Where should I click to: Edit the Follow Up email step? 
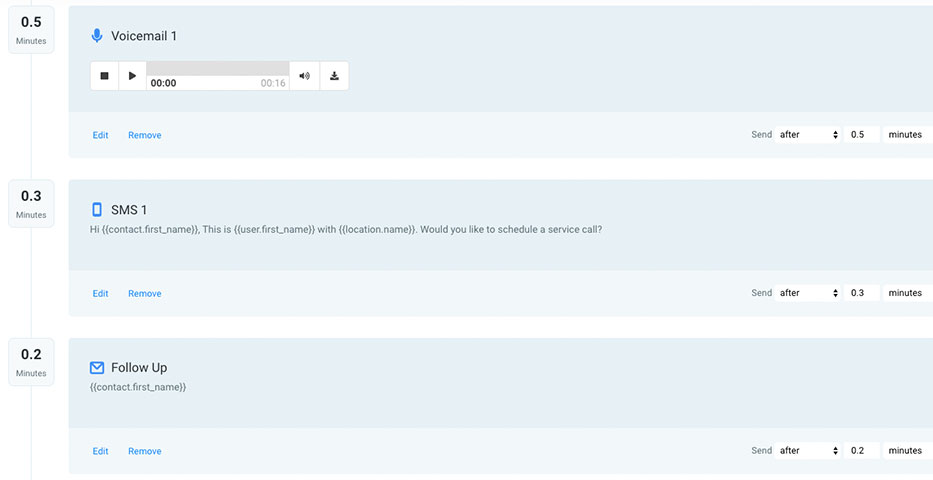(101, 451)
